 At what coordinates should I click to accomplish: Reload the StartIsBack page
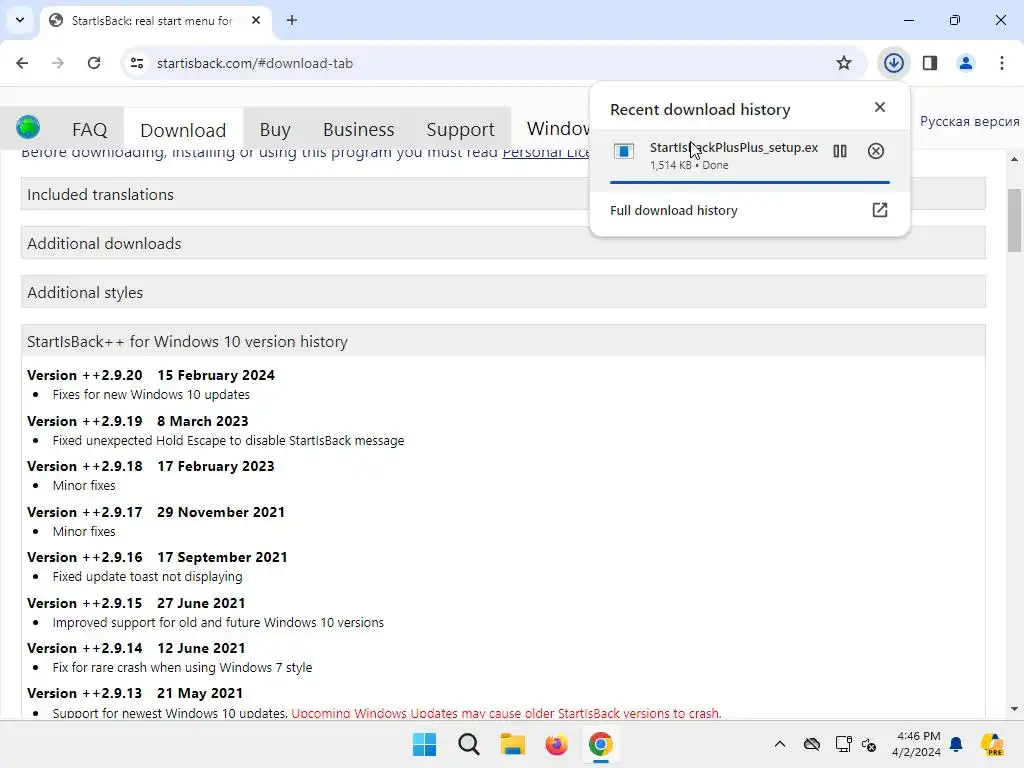pos(94,63)
